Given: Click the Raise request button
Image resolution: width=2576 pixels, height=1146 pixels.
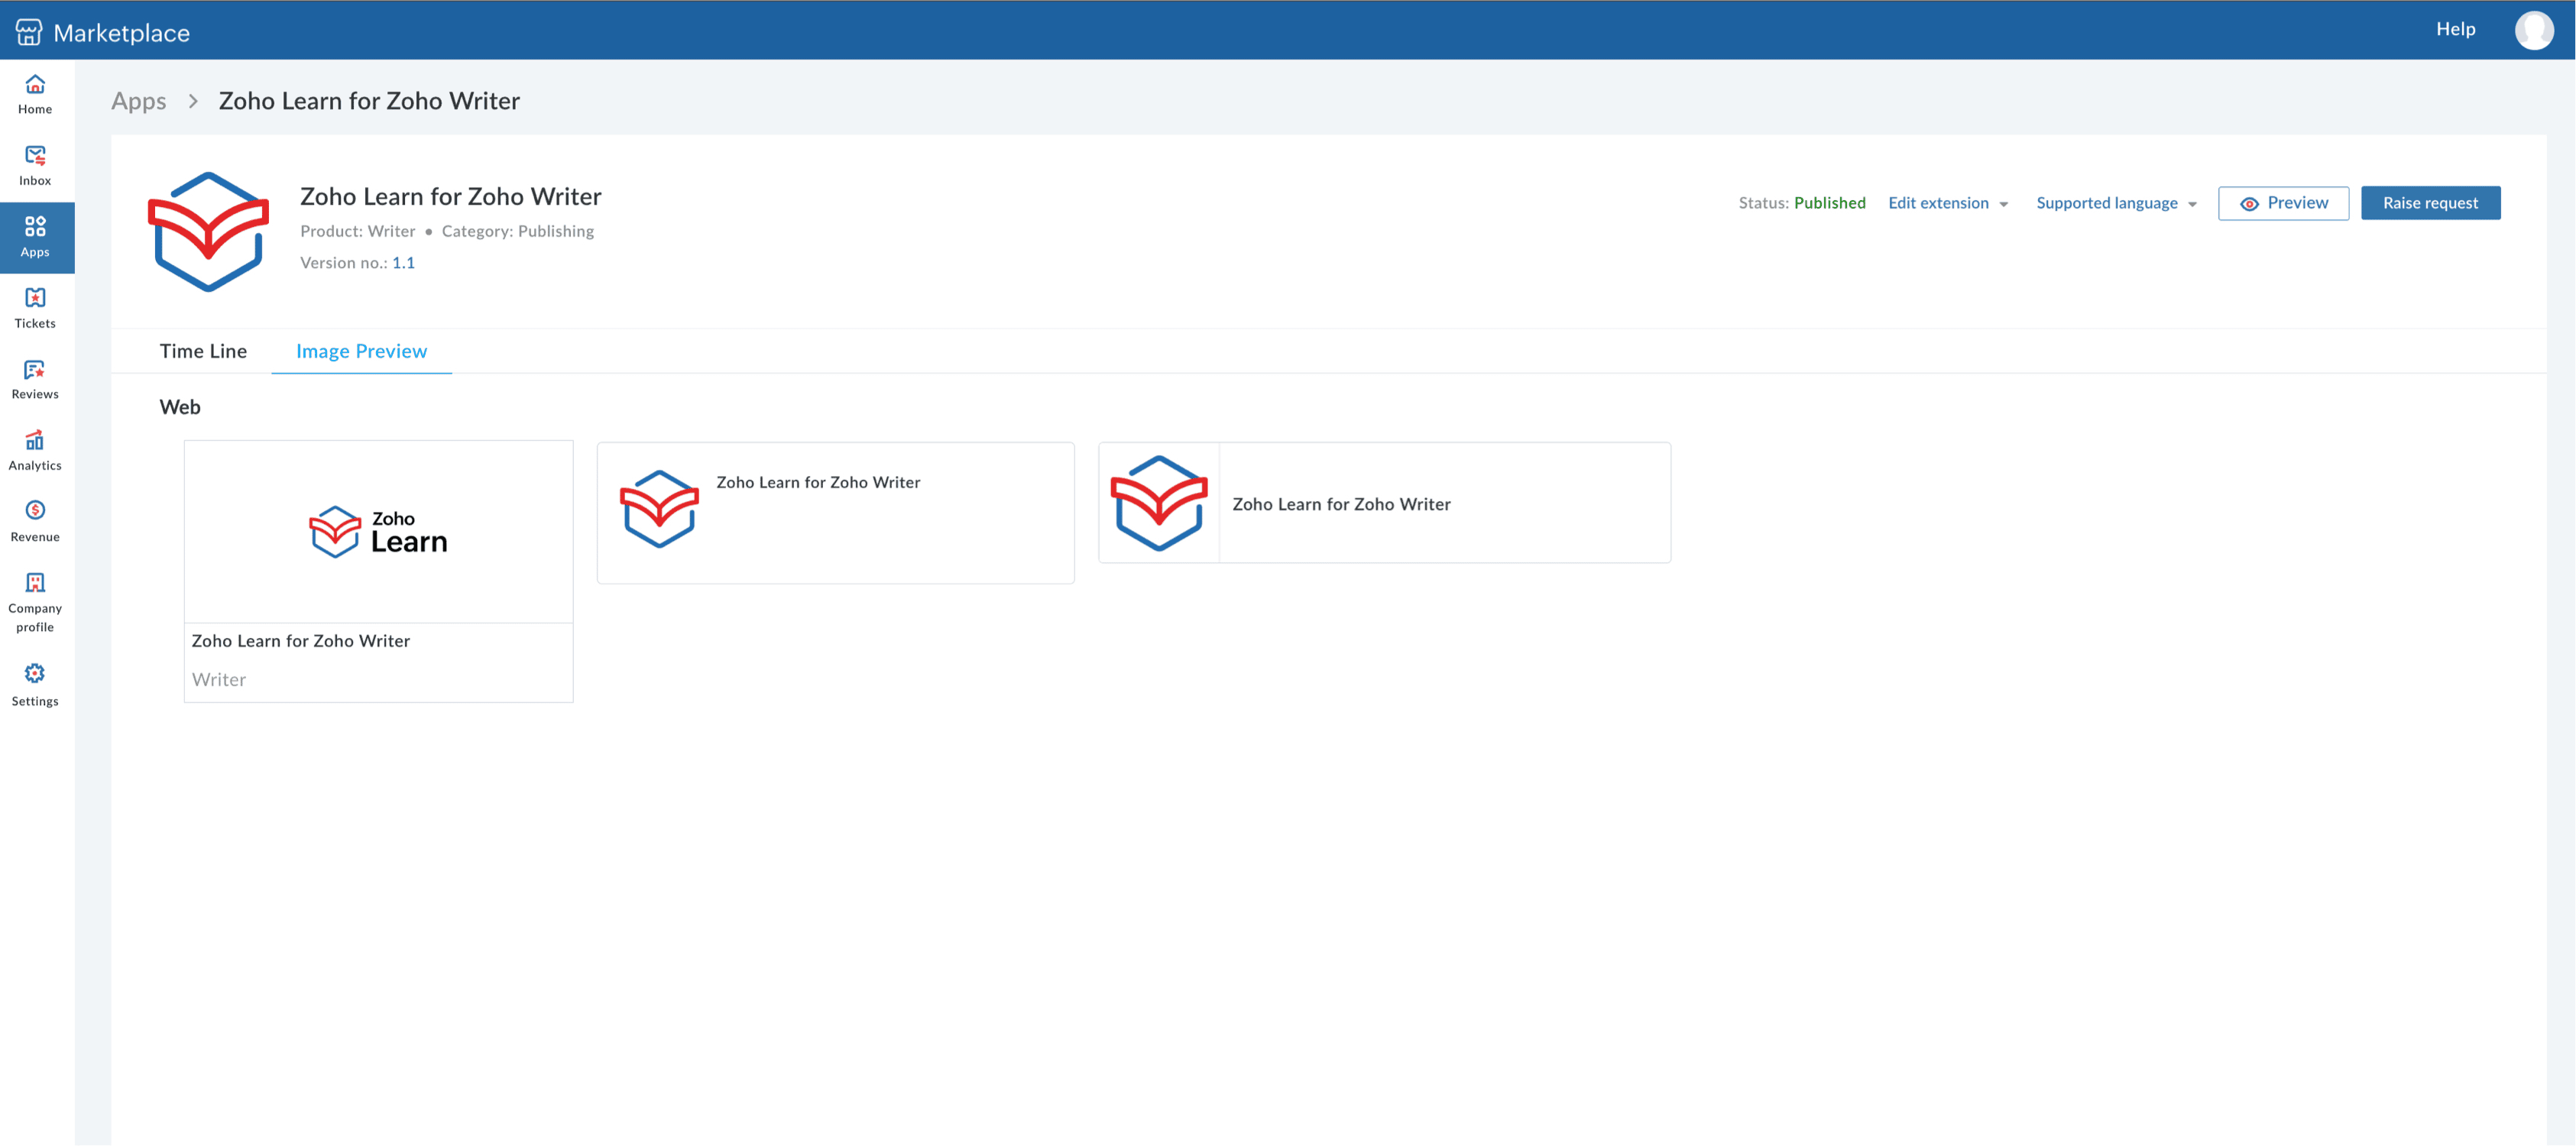Looking at the screenshot, I should coord(2430,203).
